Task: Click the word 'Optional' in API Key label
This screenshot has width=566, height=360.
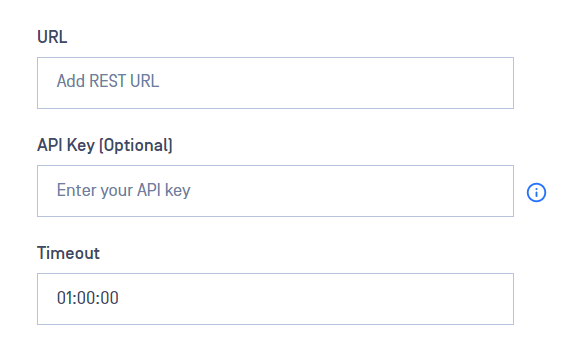Action: (x=136, y=145)
